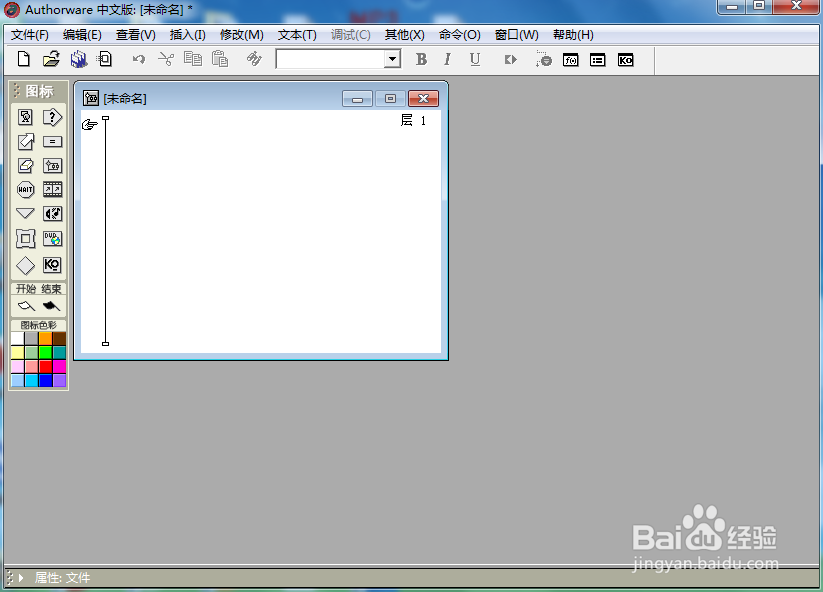Open the 文件(F) menu
The image size is (823, 592).
click(x=30, y=35)
